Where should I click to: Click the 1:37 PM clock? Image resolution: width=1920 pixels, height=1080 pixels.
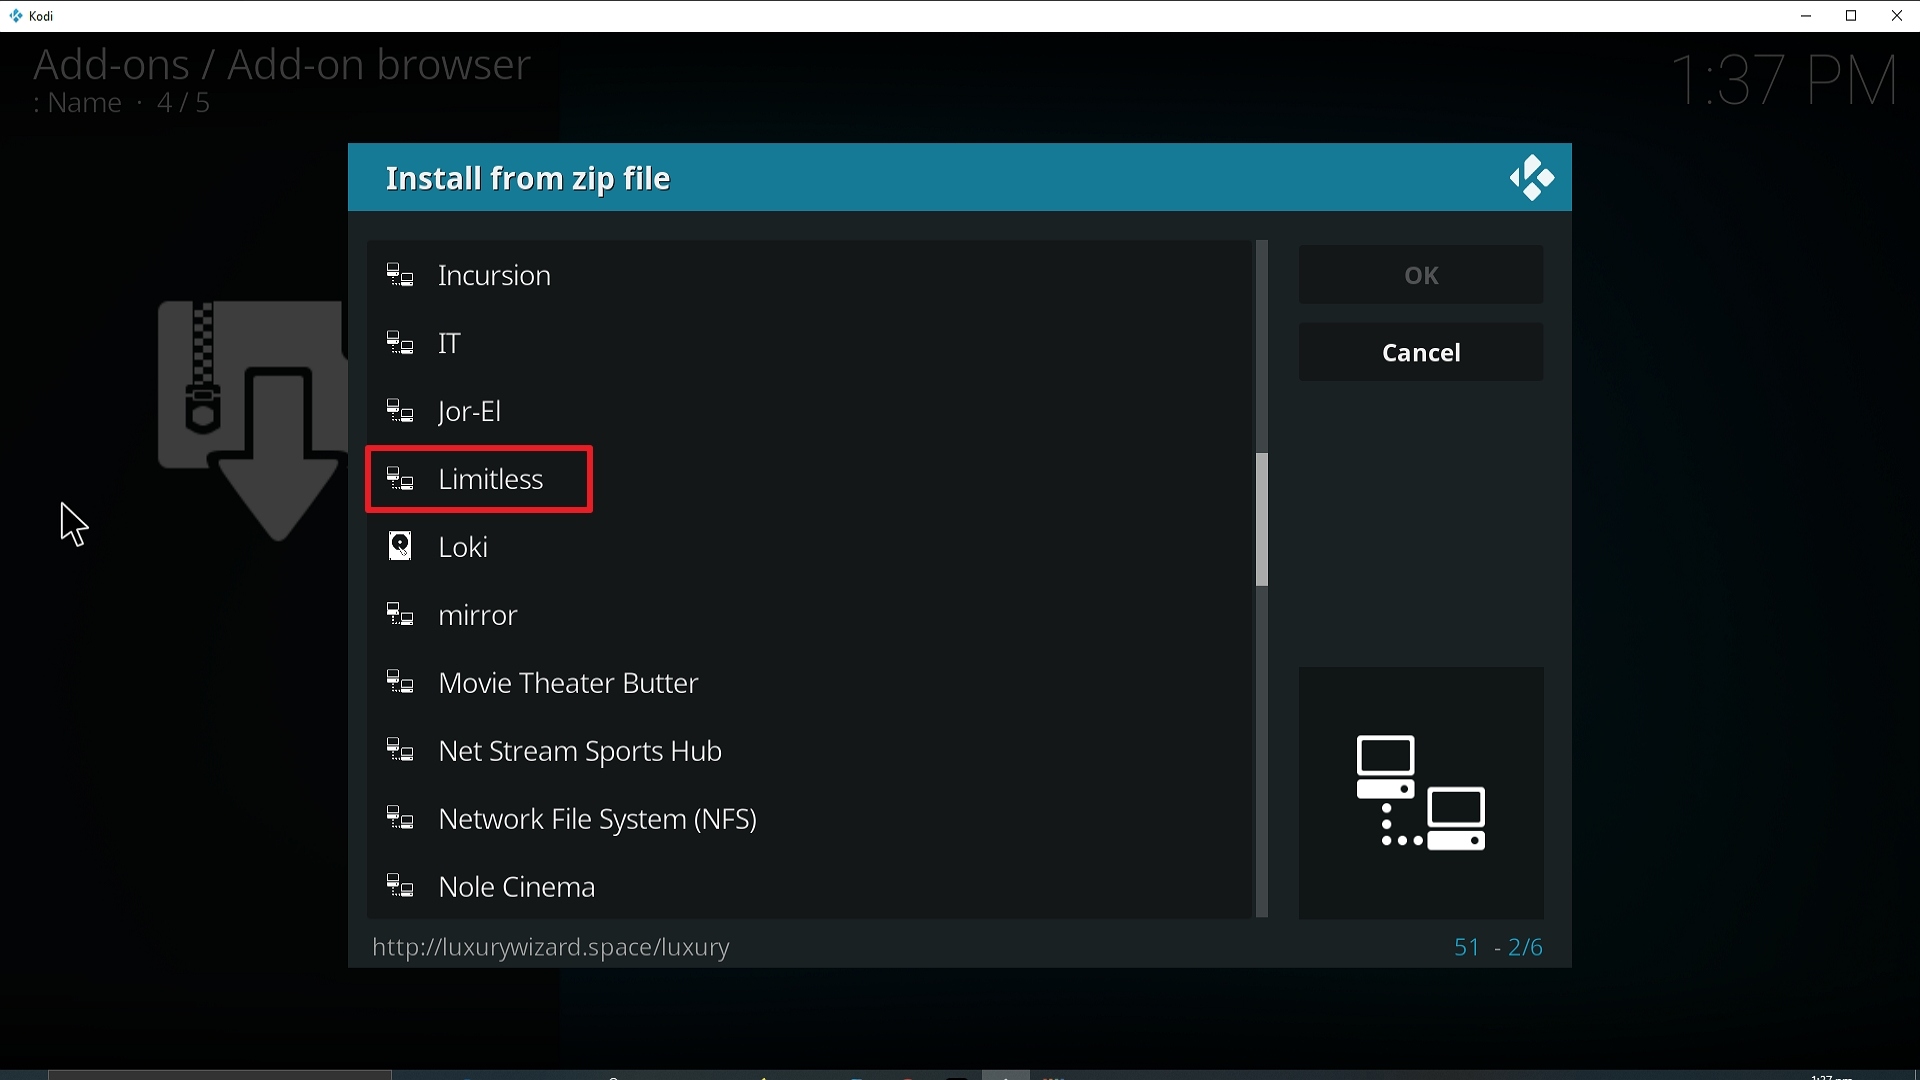tap(1784, 80)
